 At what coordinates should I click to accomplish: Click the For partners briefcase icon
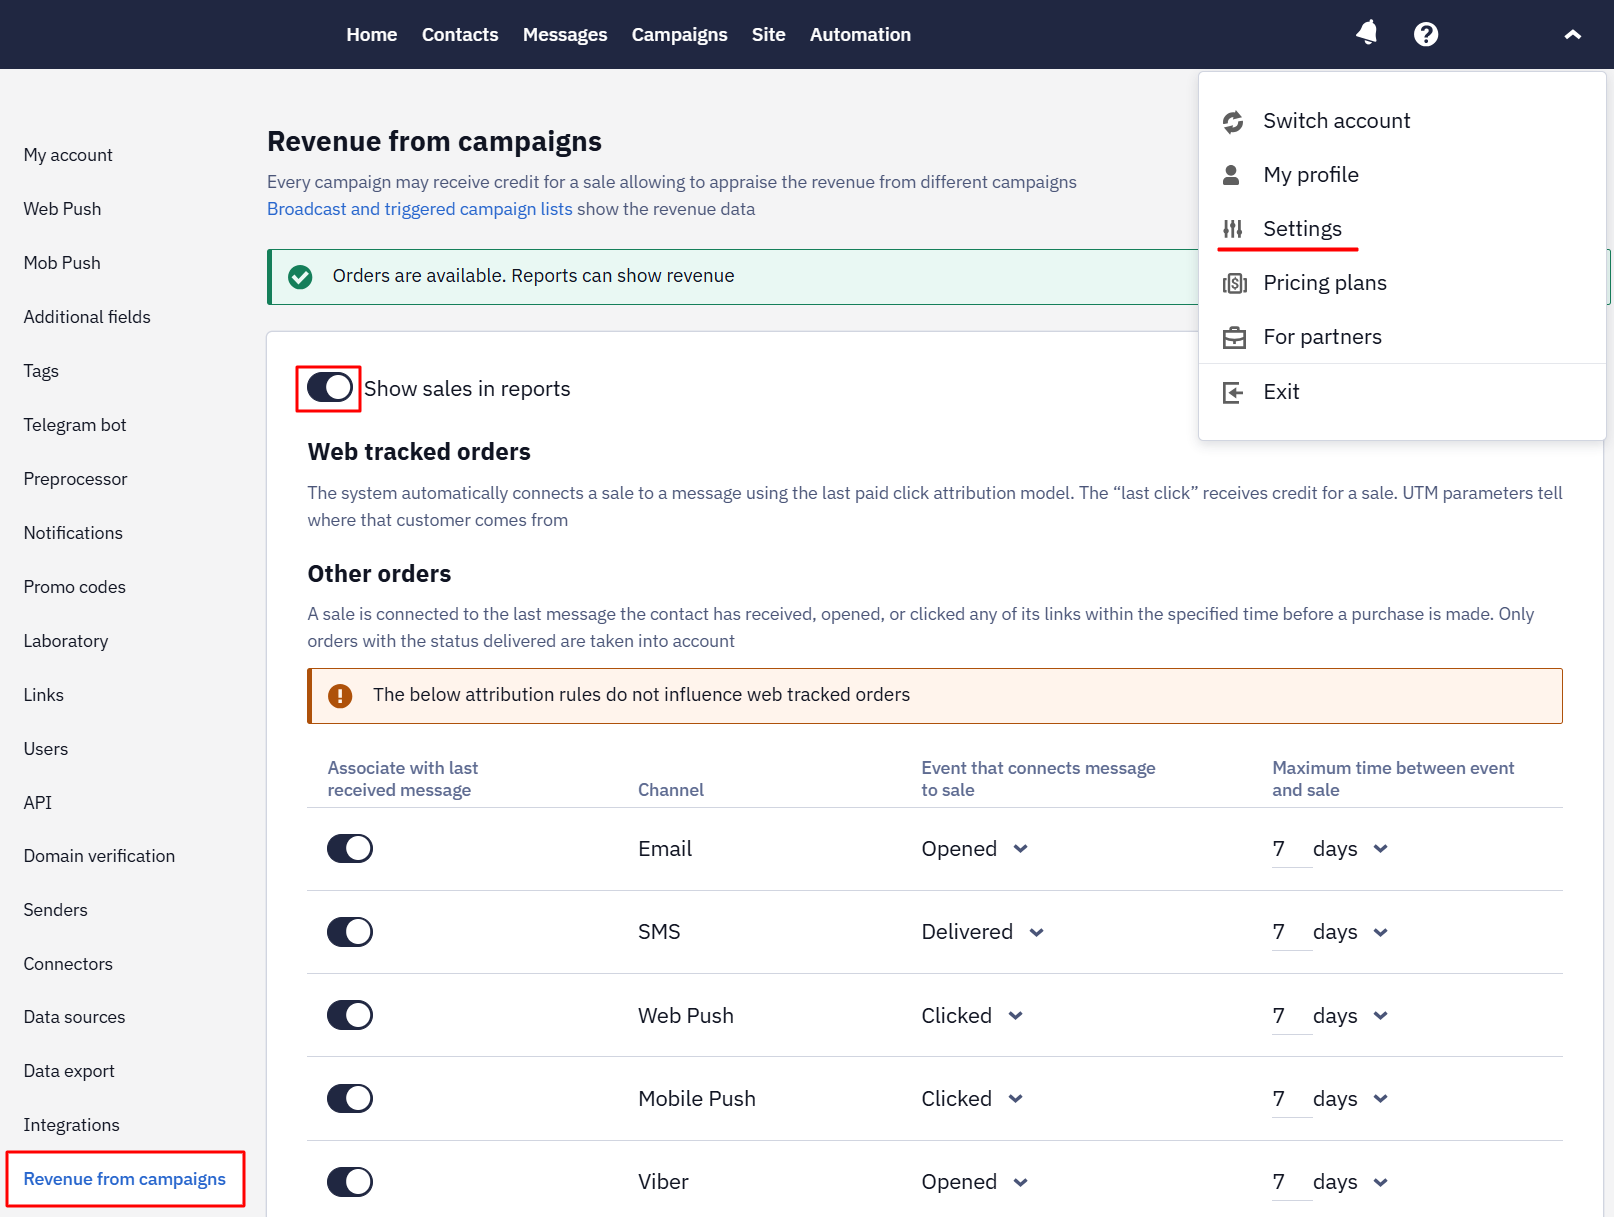[x=1235, y=337]
